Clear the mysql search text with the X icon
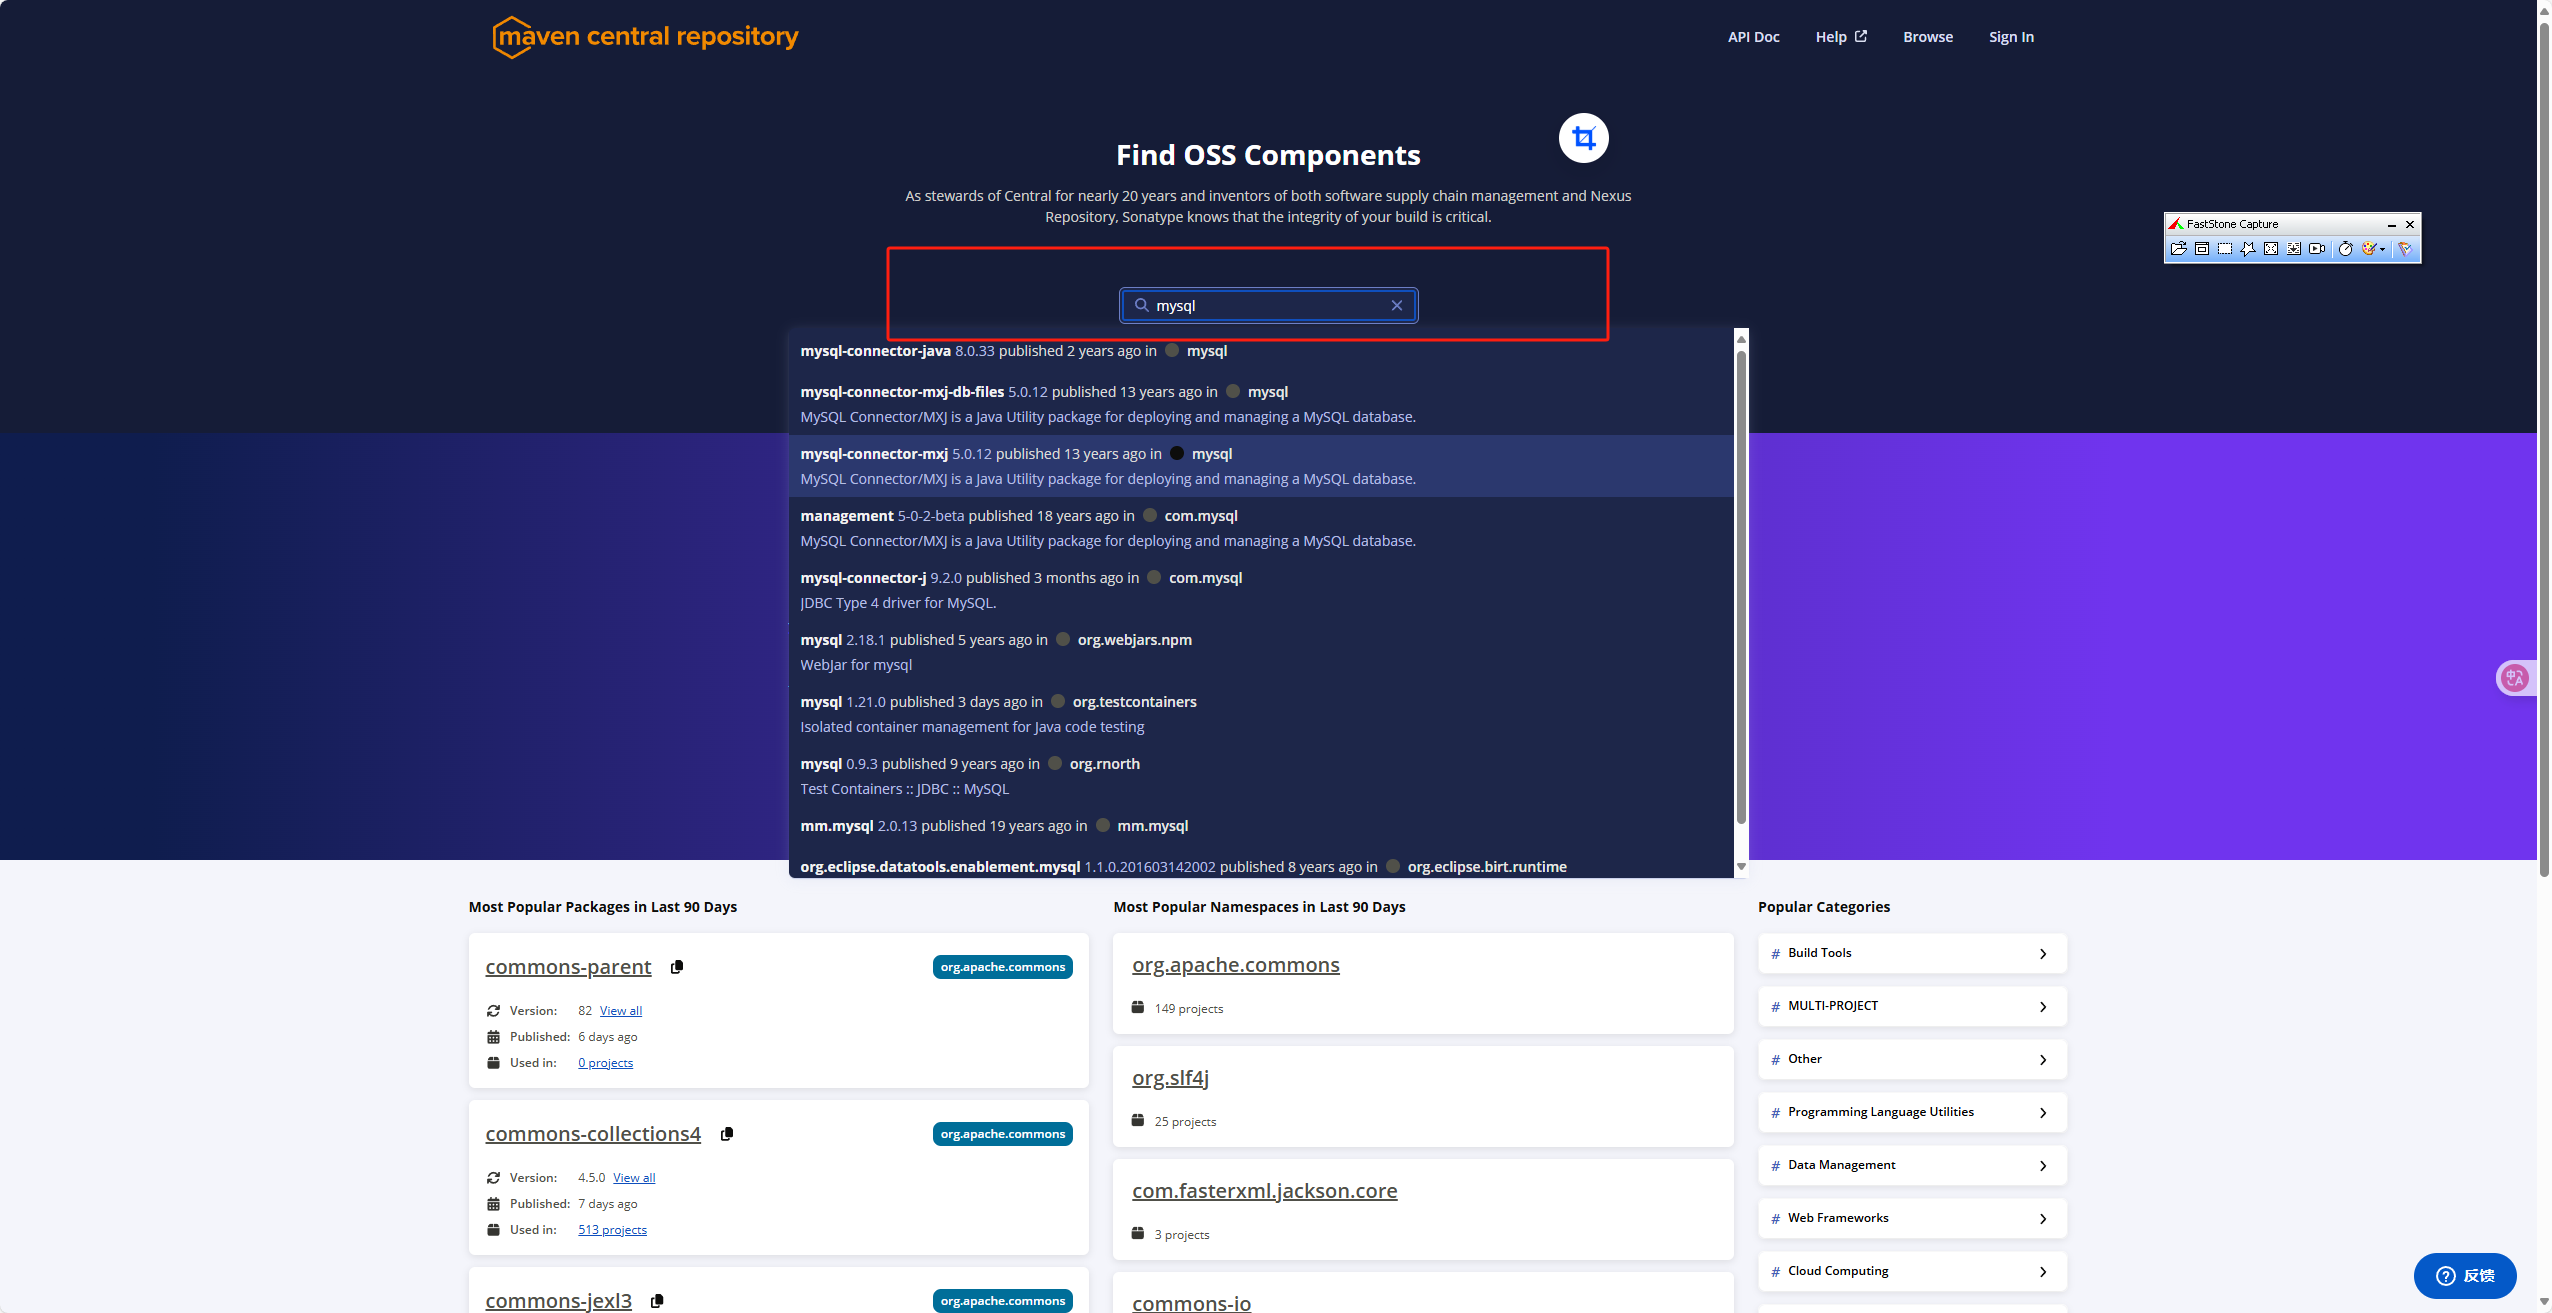This screenshot has height=1313, width=2552. (1397, 305)
